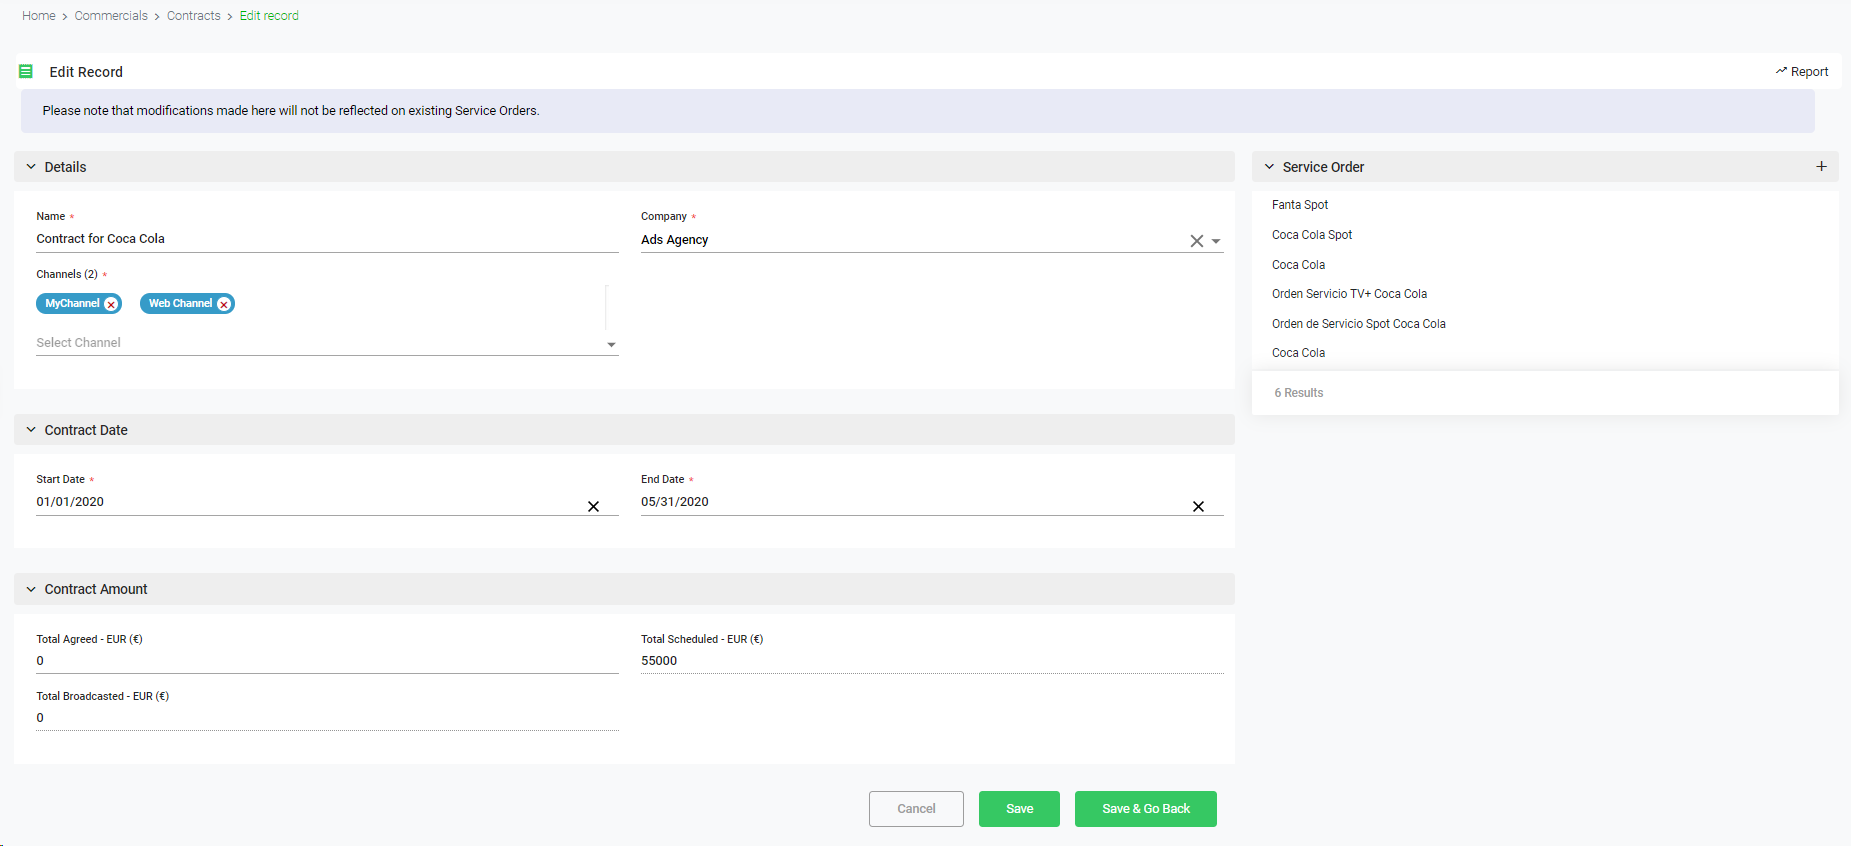Open the Report link icon
Image resolution: width=1851 pixels, height=846 pixels.
pos(1781,71)
